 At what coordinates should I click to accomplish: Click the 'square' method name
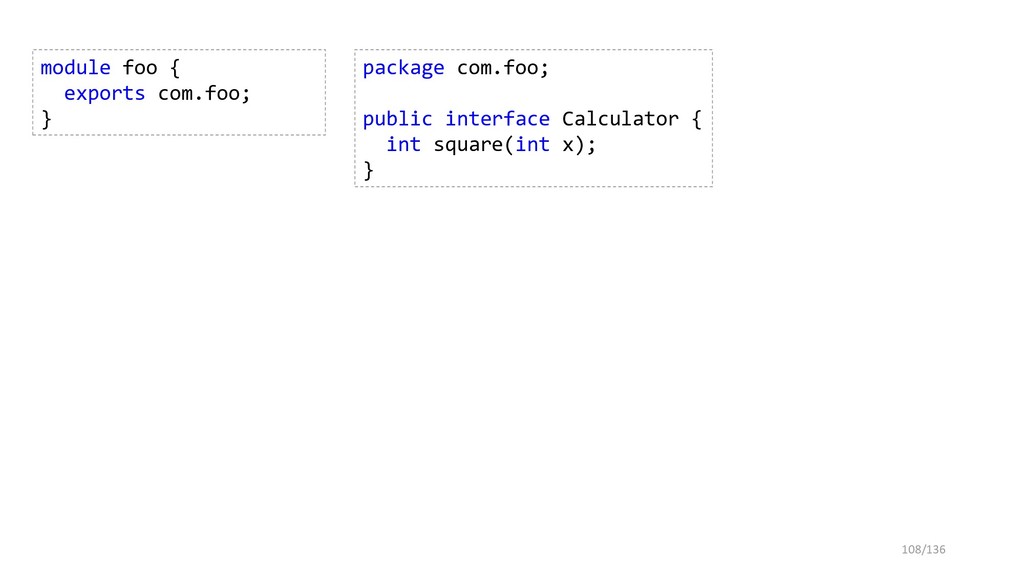(x=468, y=145)
